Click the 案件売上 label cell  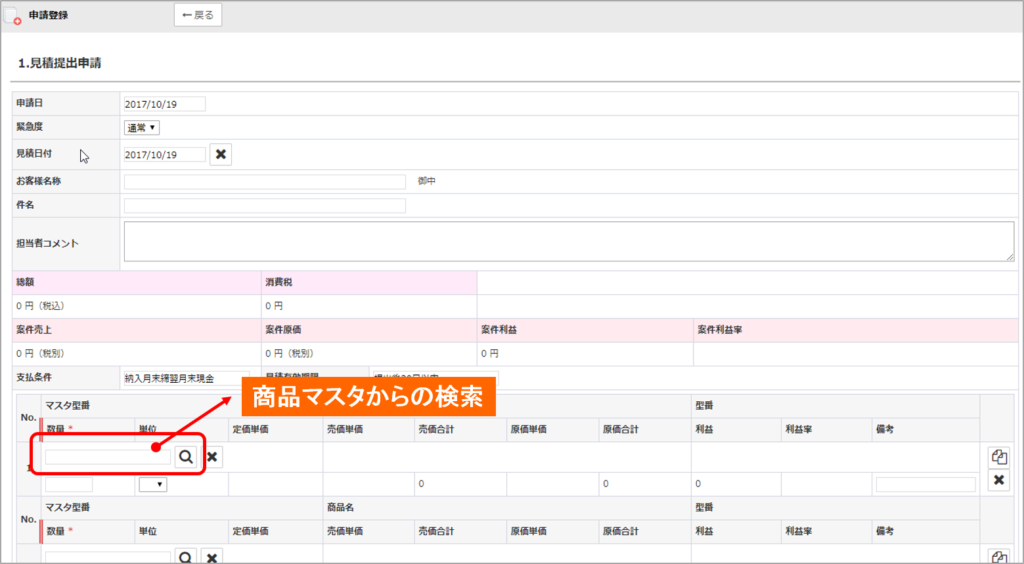click(136, 330)
